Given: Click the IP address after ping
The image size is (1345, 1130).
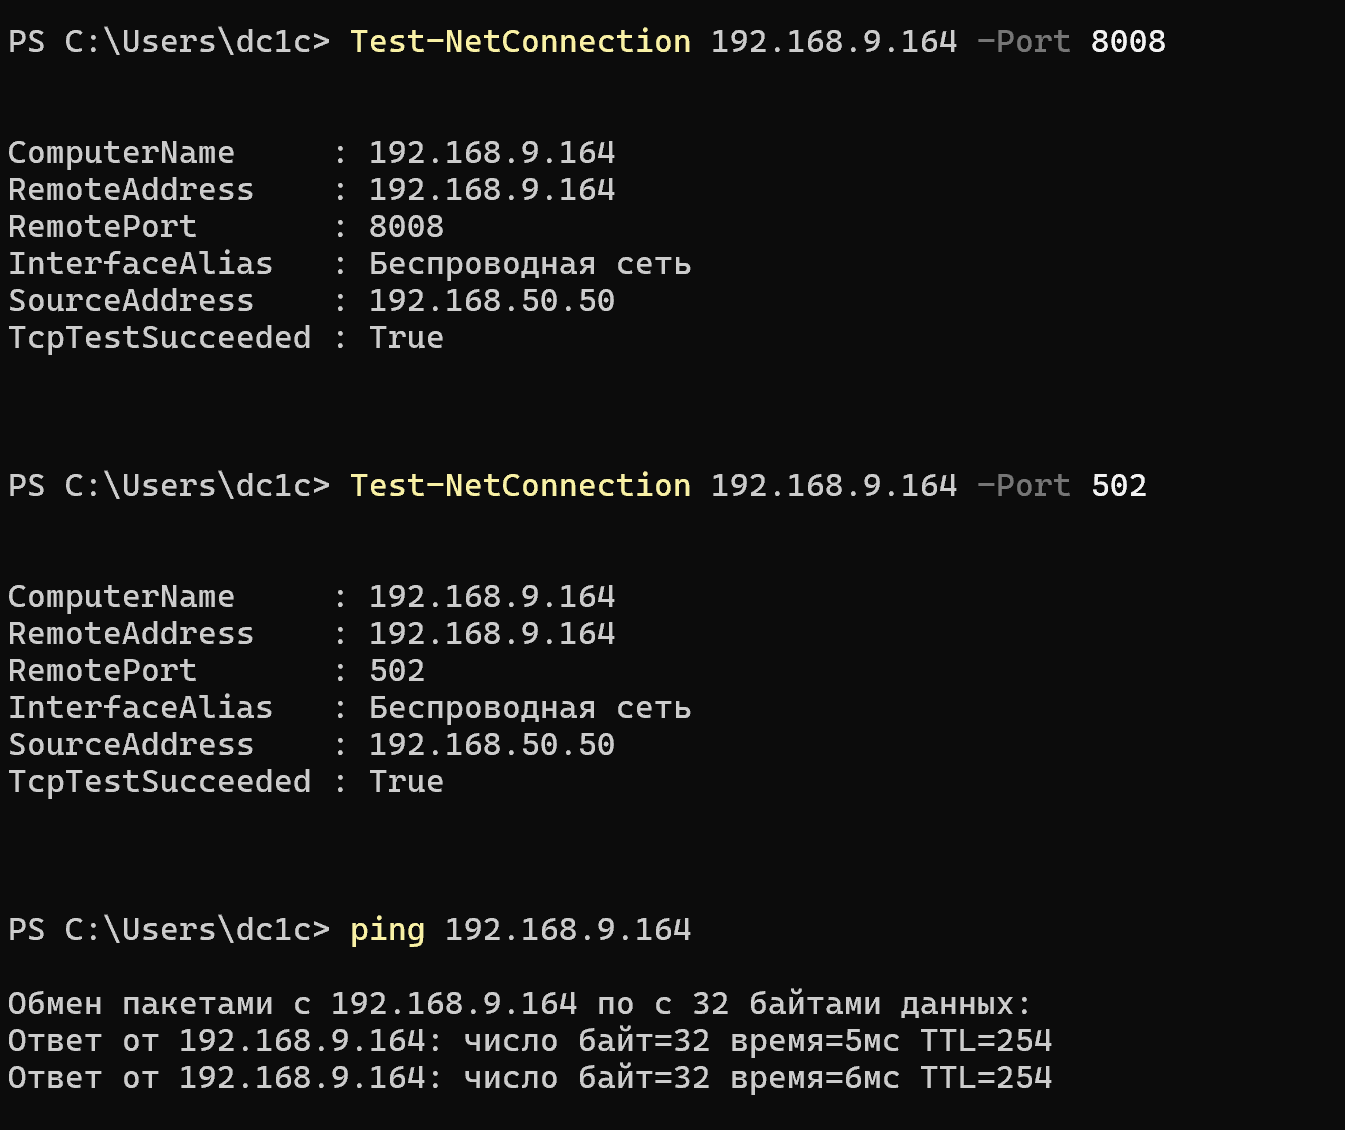Looking at the screenshot, I should pyautogui.click(x=568, y=930).
